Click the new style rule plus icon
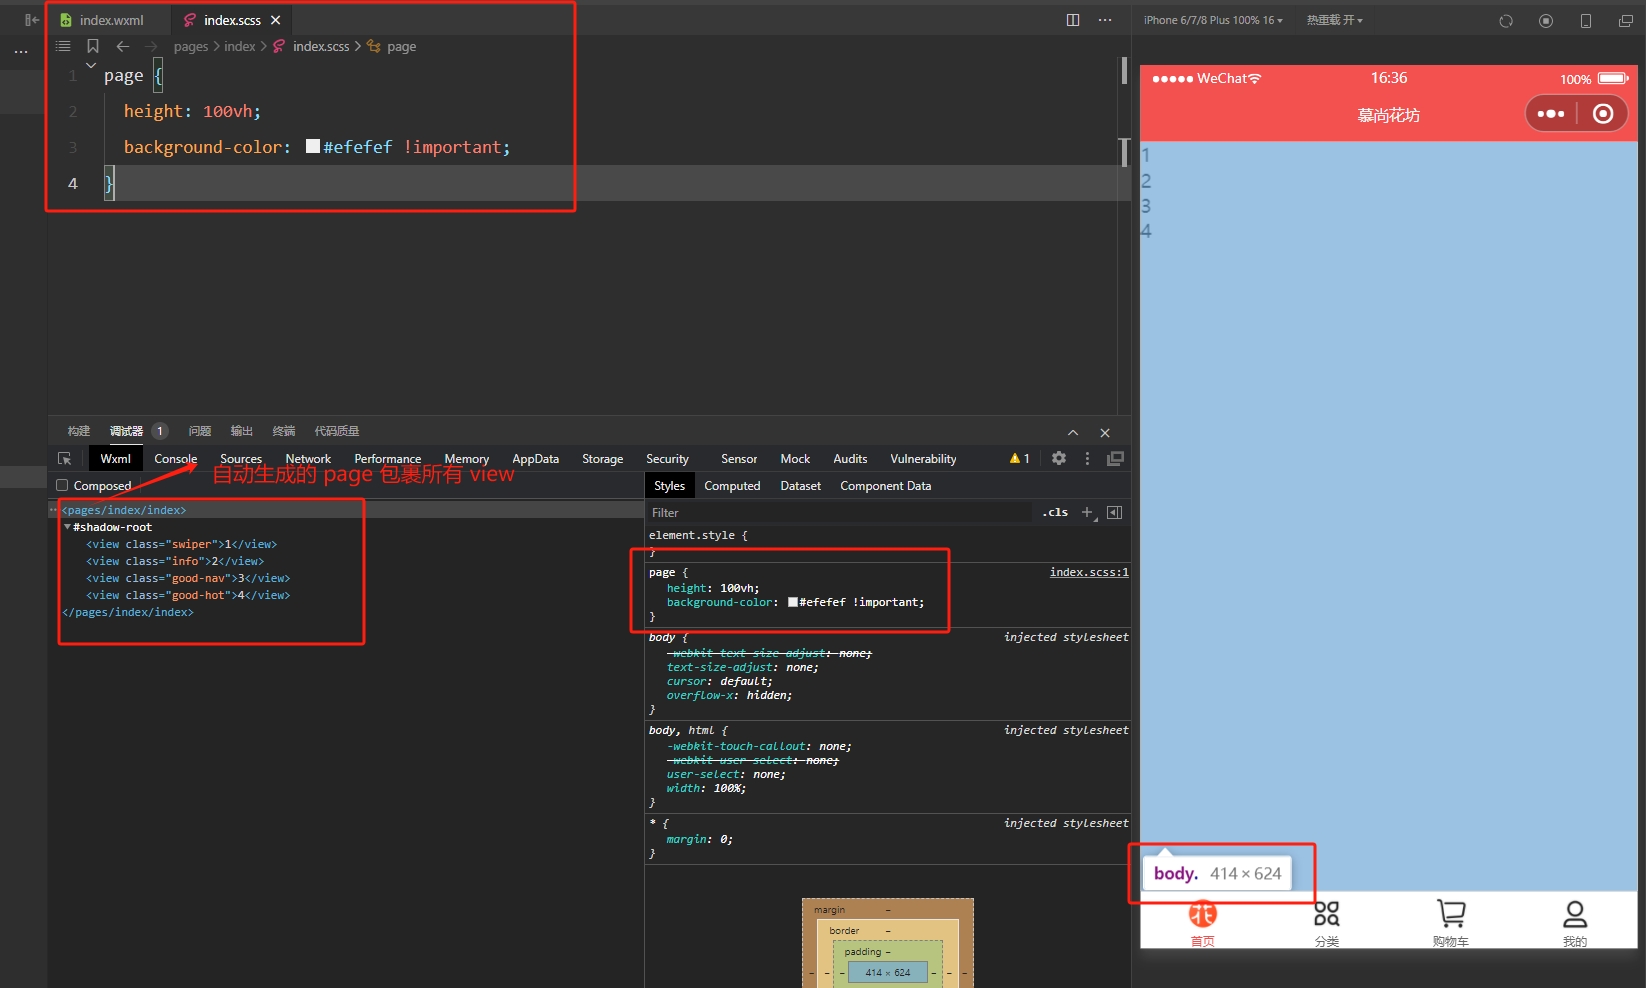Viewport: 1646px width, 988px height. point(1087,512)
